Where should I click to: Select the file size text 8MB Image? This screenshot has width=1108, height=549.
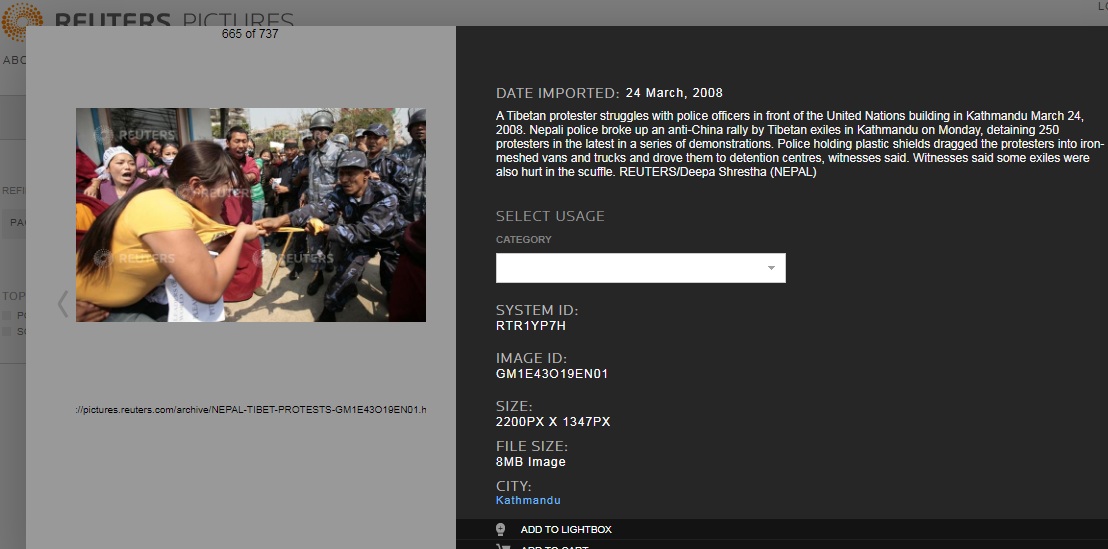531,462
